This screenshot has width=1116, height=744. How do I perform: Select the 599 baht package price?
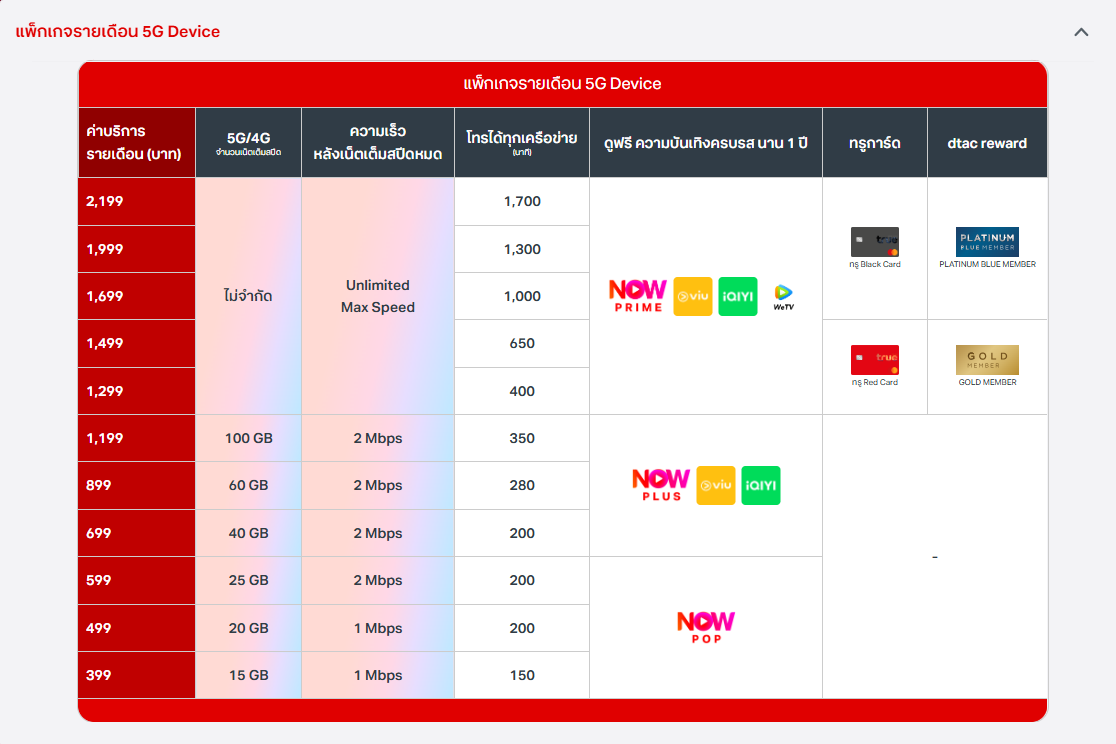pyautogui.click(x=137, y=580)
